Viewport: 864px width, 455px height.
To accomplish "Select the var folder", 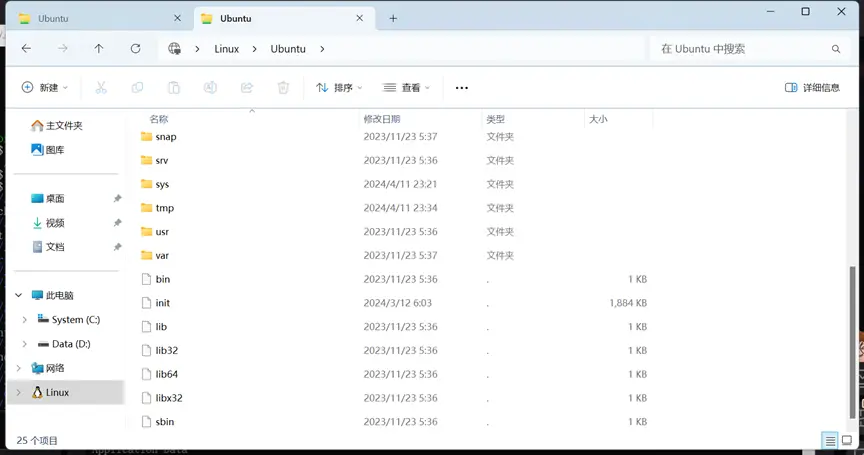I will (x=161, y=255).
